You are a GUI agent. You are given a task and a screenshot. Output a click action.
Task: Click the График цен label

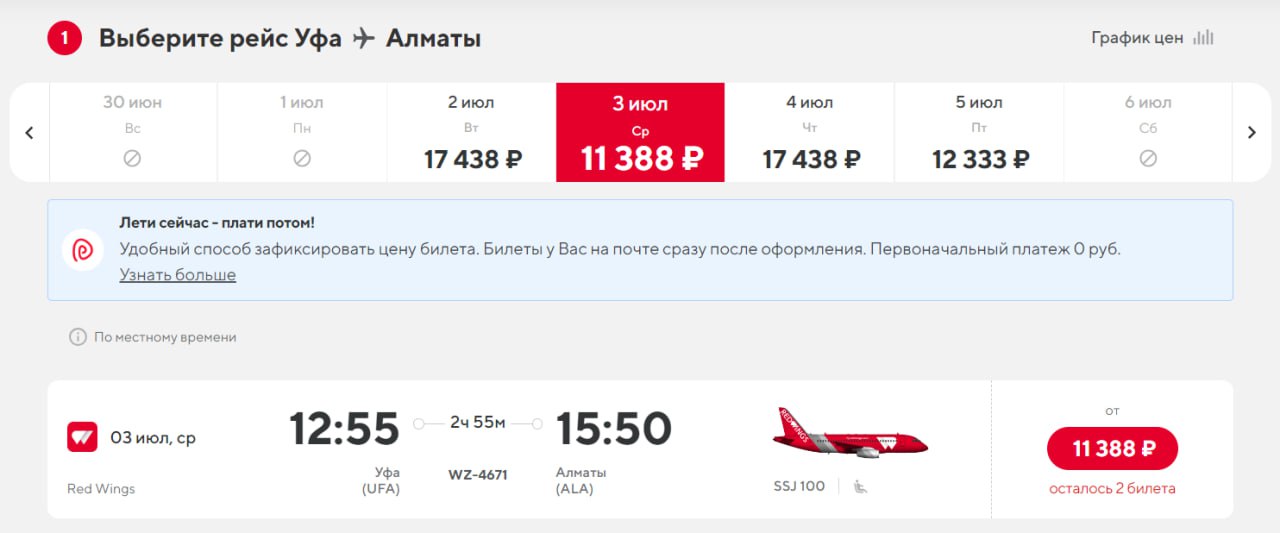click(x=1137, y=38)
